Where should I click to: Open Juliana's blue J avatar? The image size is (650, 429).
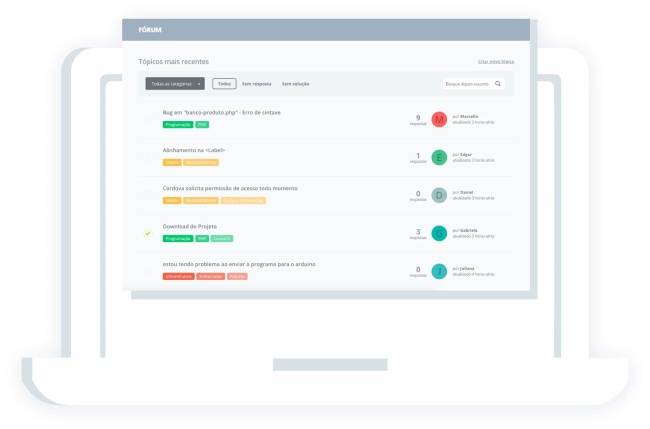pos(439,271)
